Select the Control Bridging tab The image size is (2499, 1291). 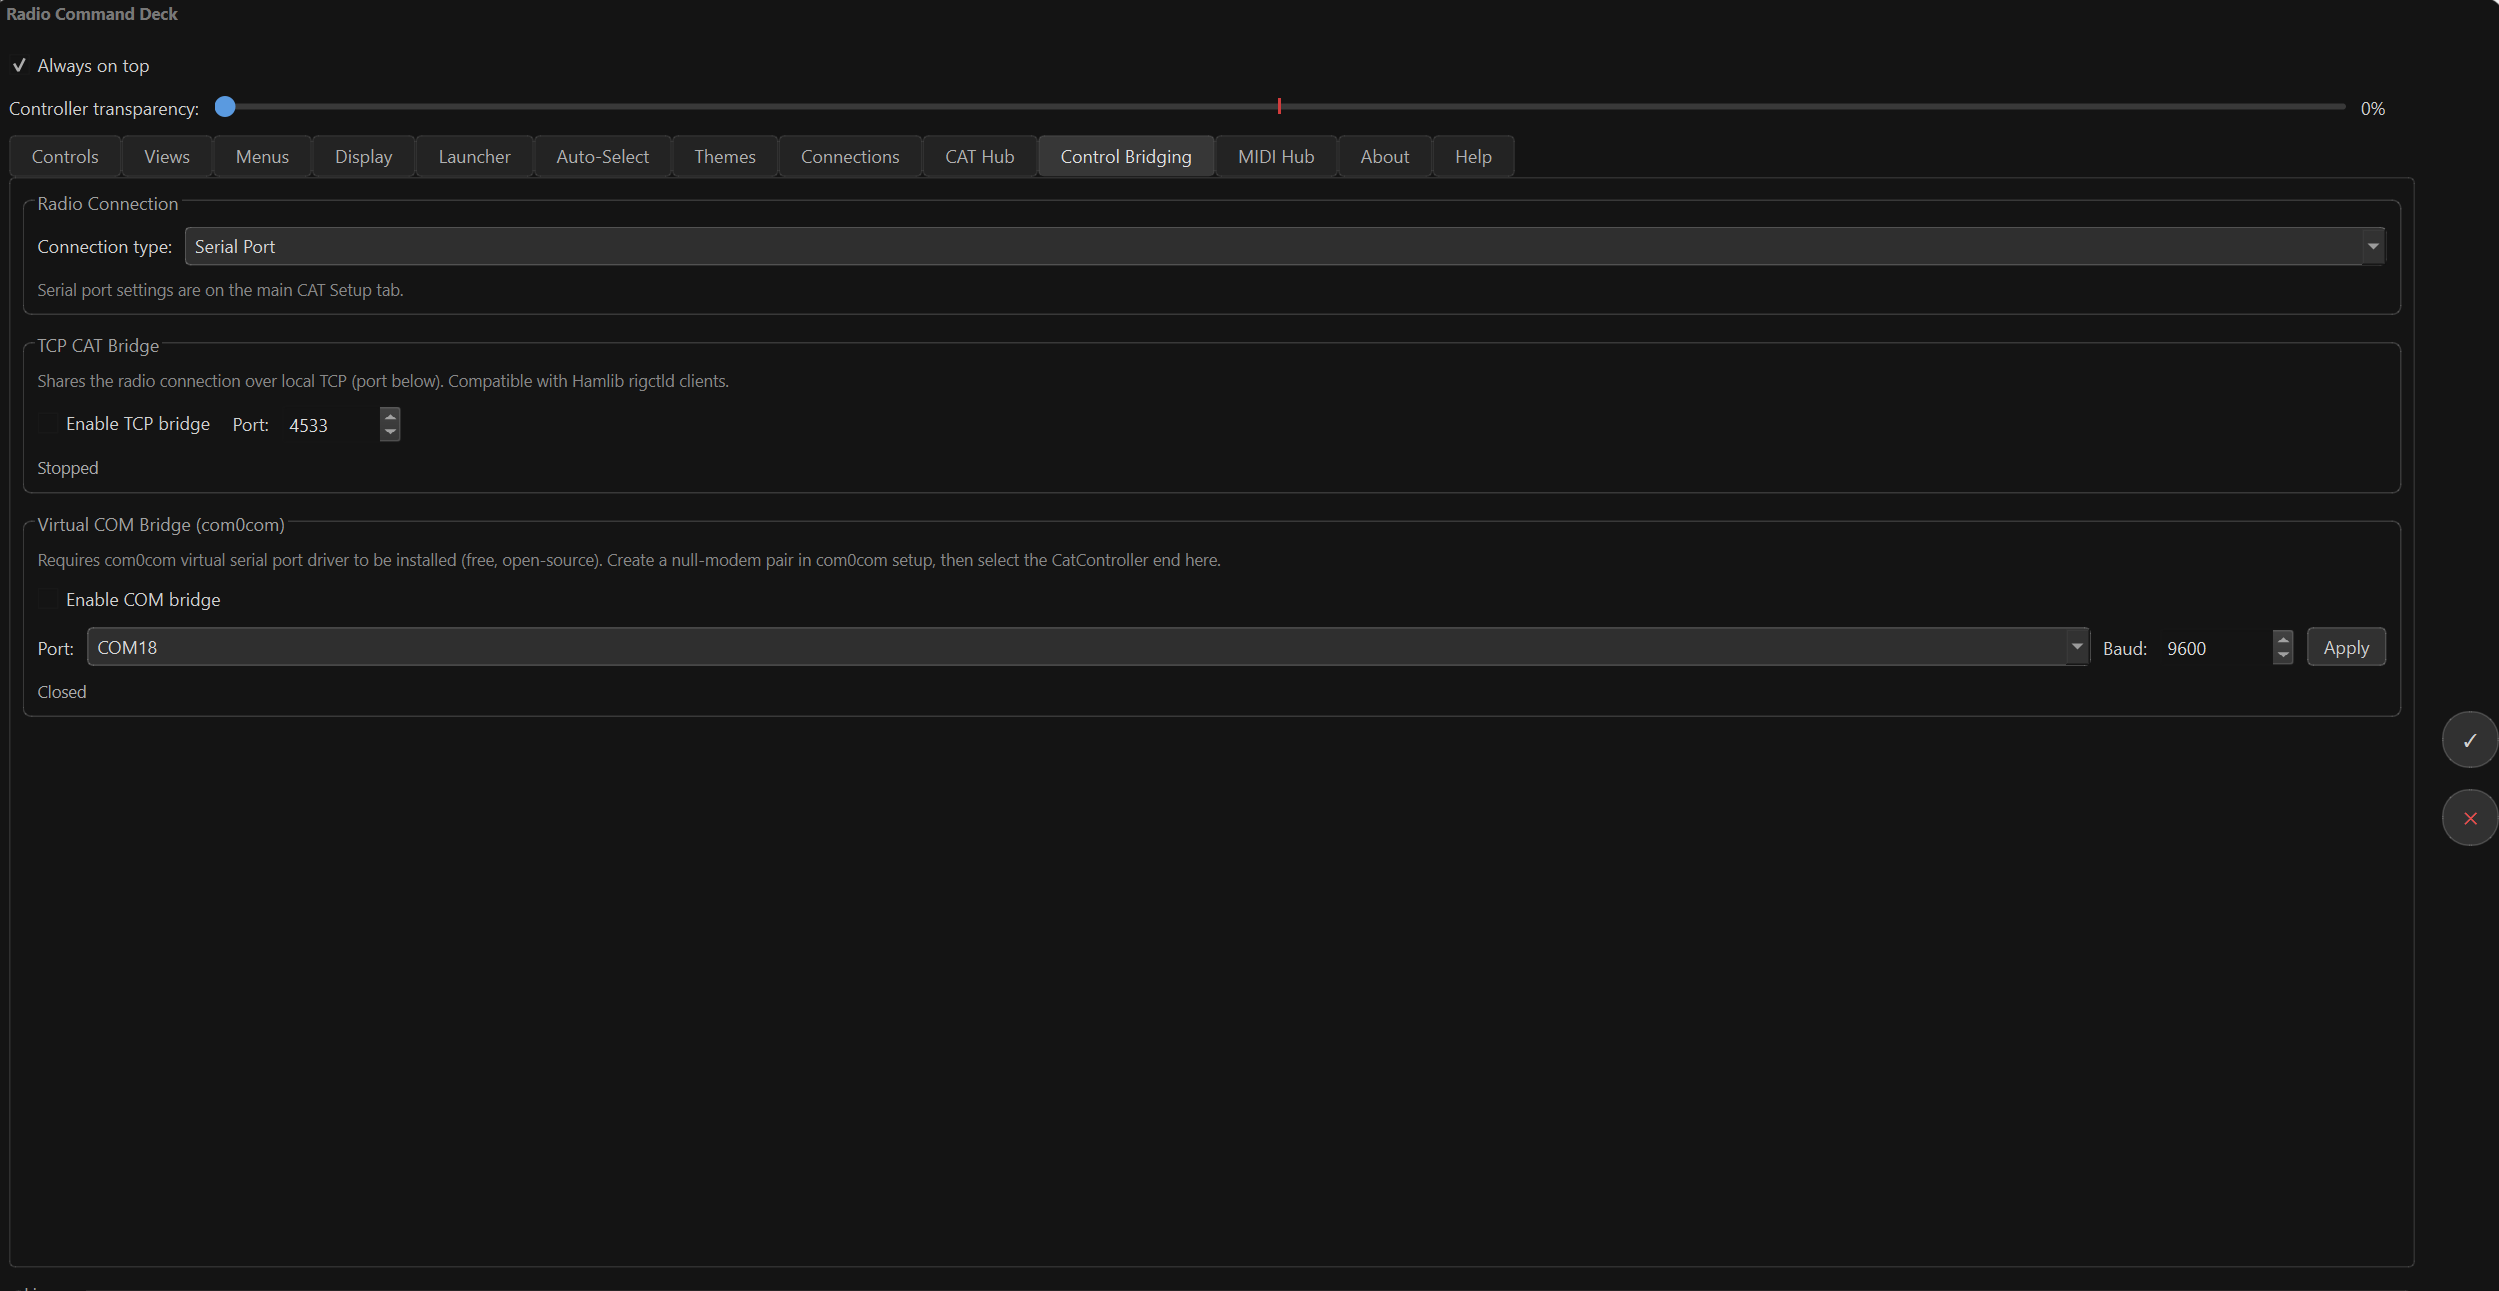[1126, 157]
